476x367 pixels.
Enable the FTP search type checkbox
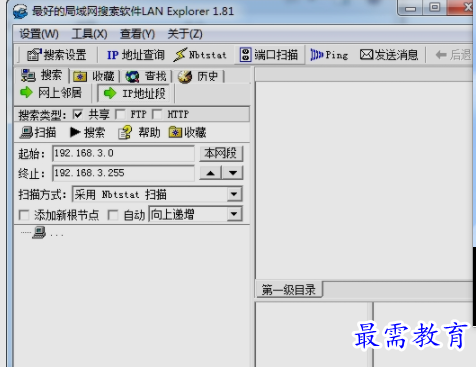coord(120,114)
